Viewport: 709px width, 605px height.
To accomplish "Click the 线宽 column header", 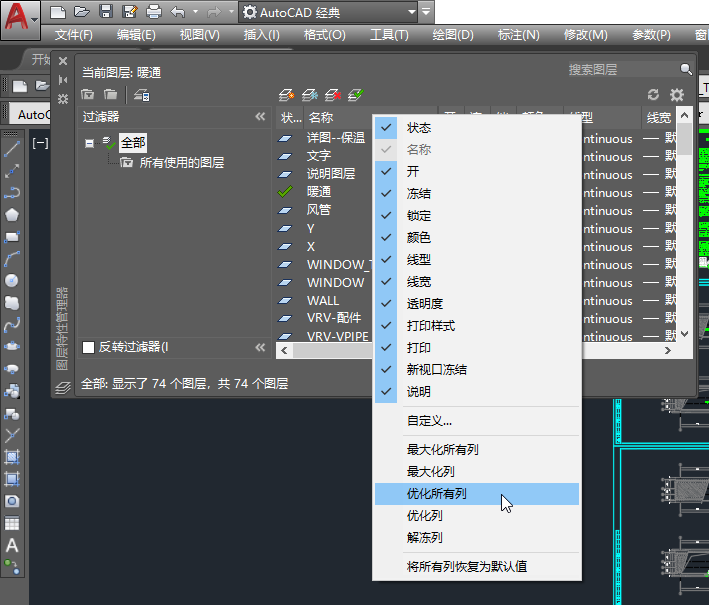I will coord(658,118).
